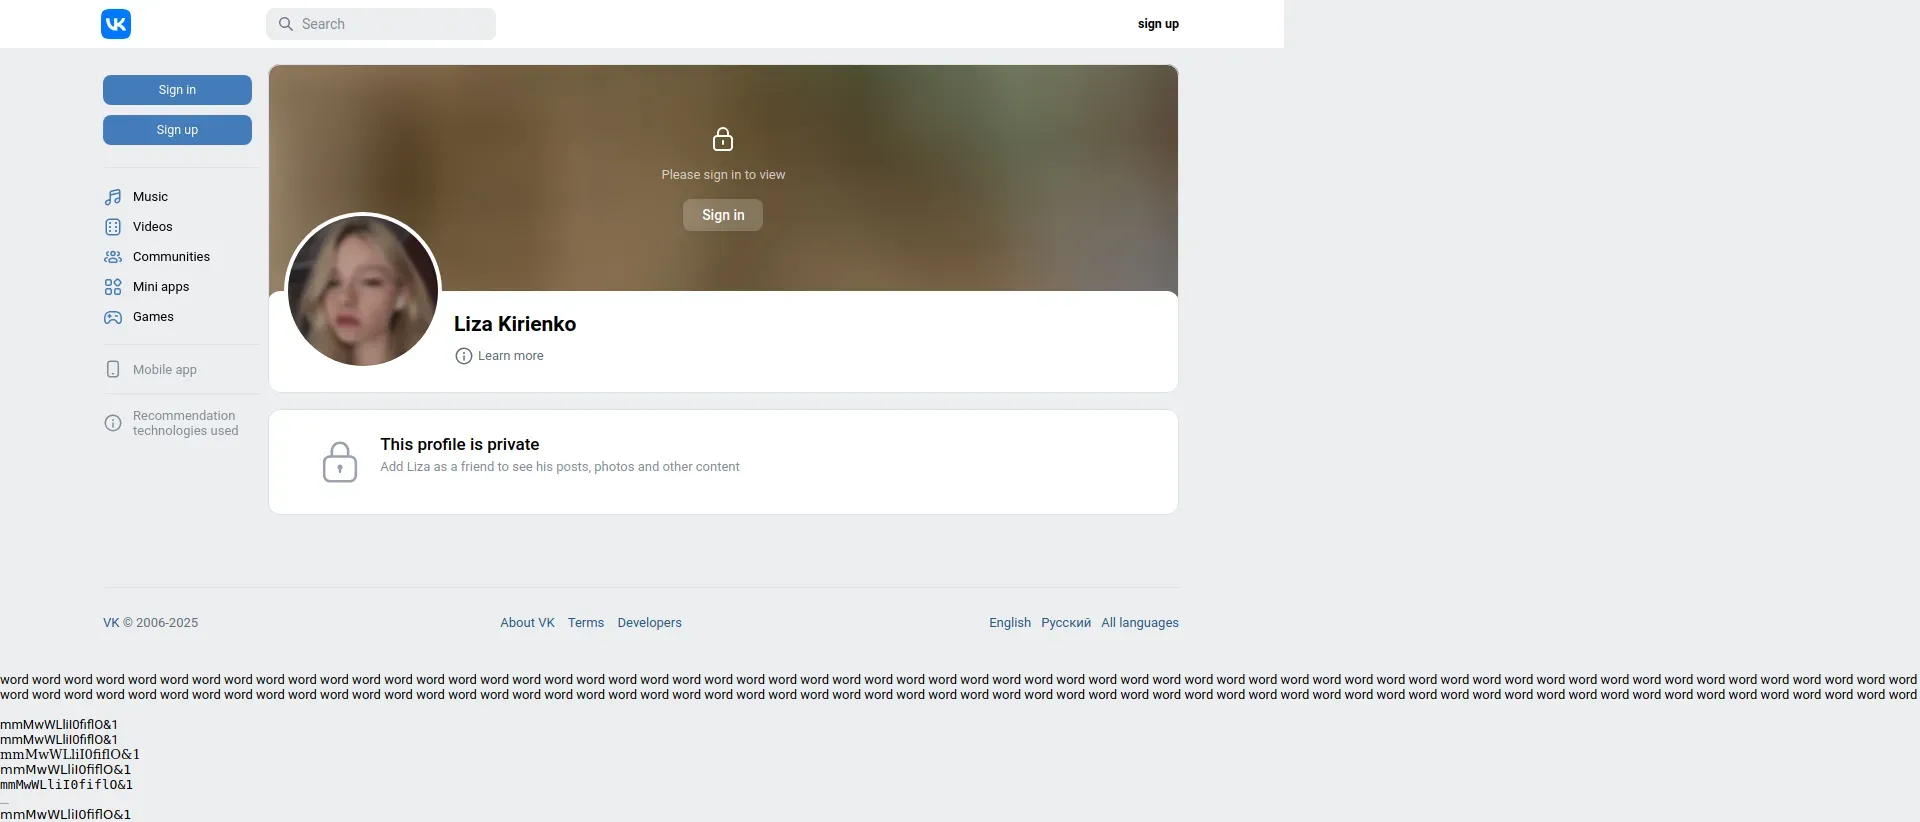The height and width of the screenshot is (822, 1920).
Task: Open the Learn more link text
Action: click(x=511, y=356)
